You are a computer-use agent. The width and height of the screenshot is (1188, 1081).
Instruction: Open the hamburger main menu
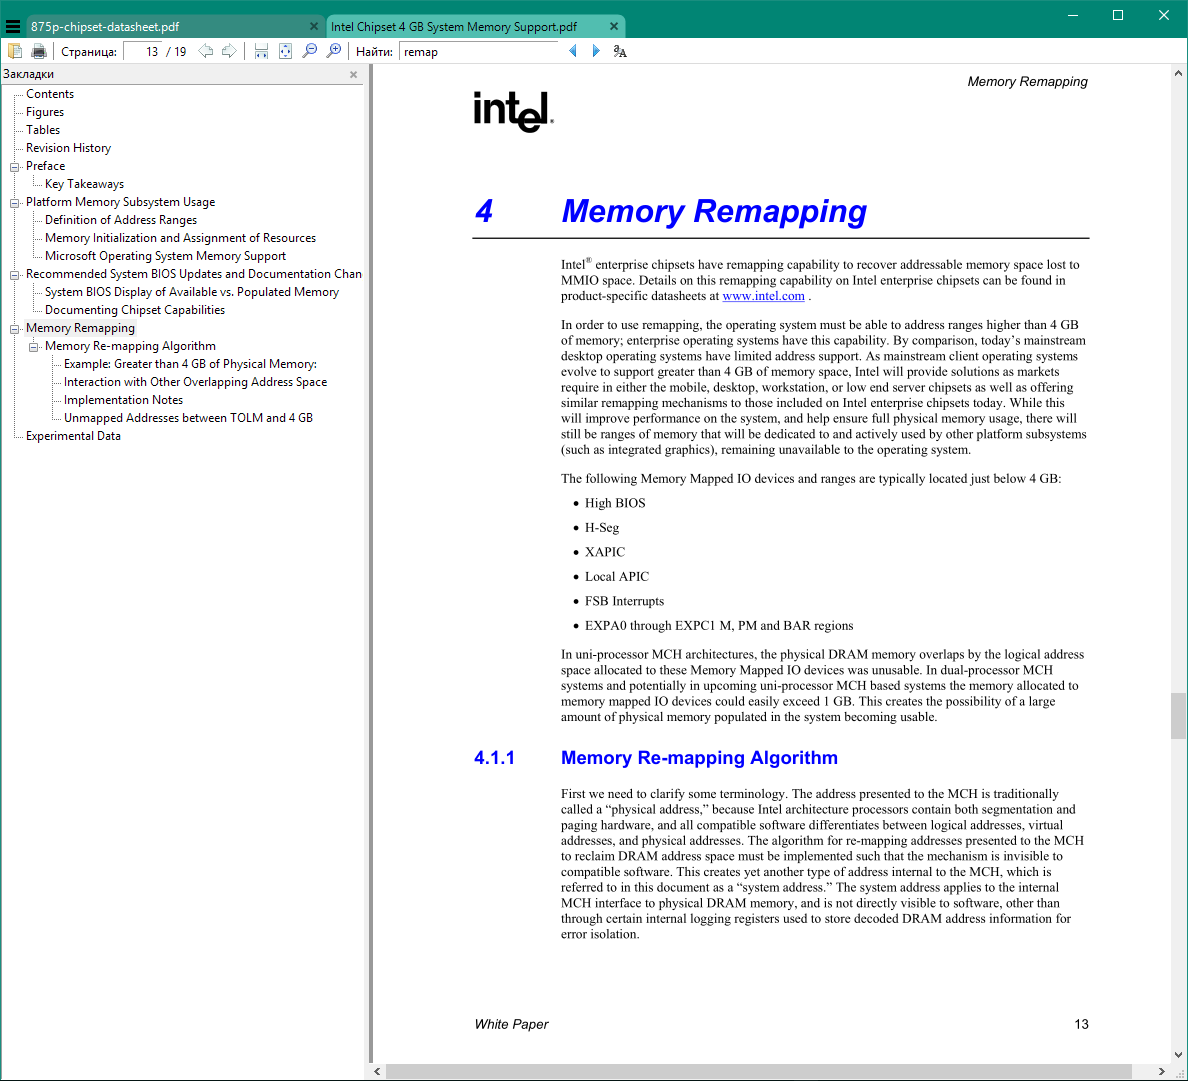[x=13, y=27]
